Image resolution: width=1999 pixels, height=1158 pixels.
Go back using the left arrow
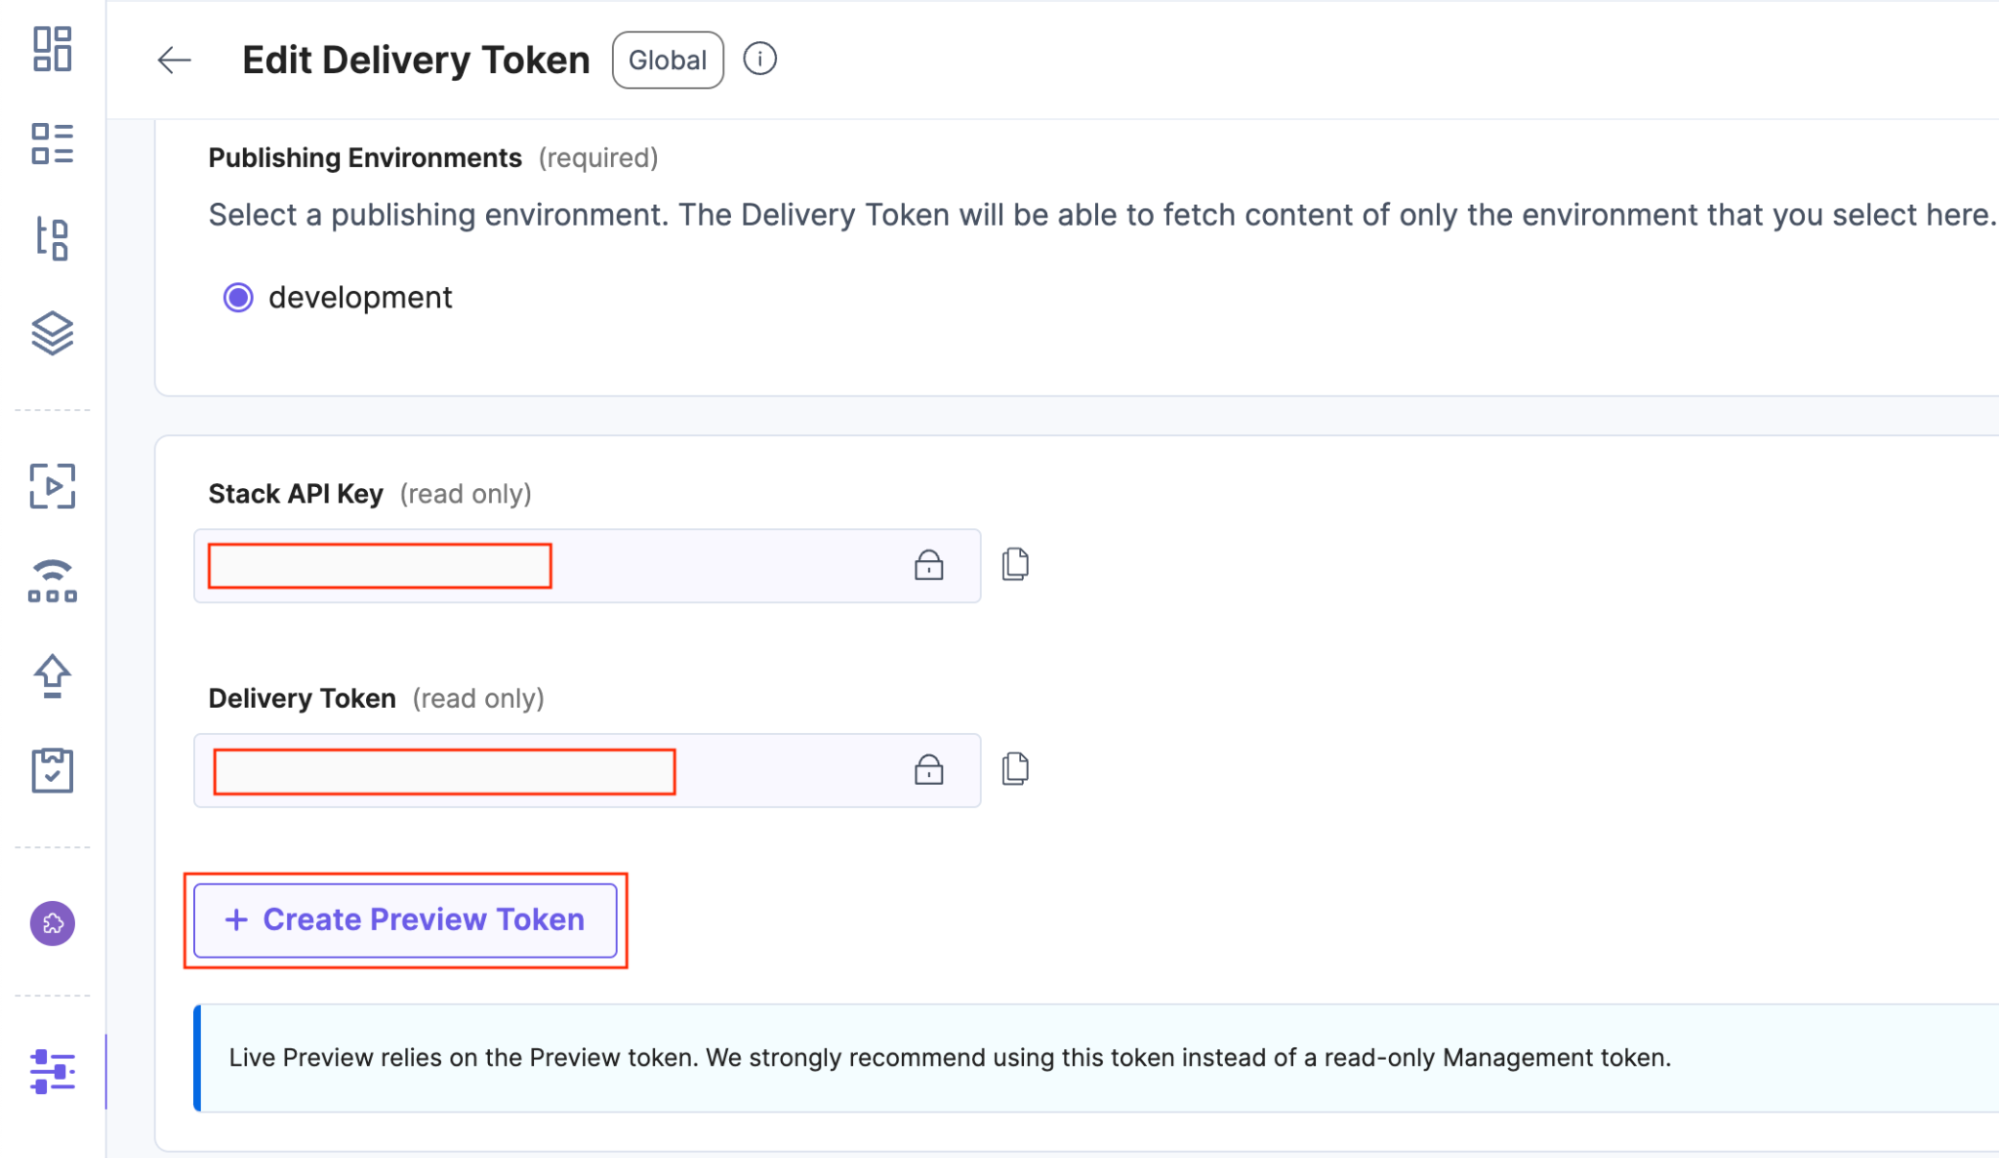[174, 60]
